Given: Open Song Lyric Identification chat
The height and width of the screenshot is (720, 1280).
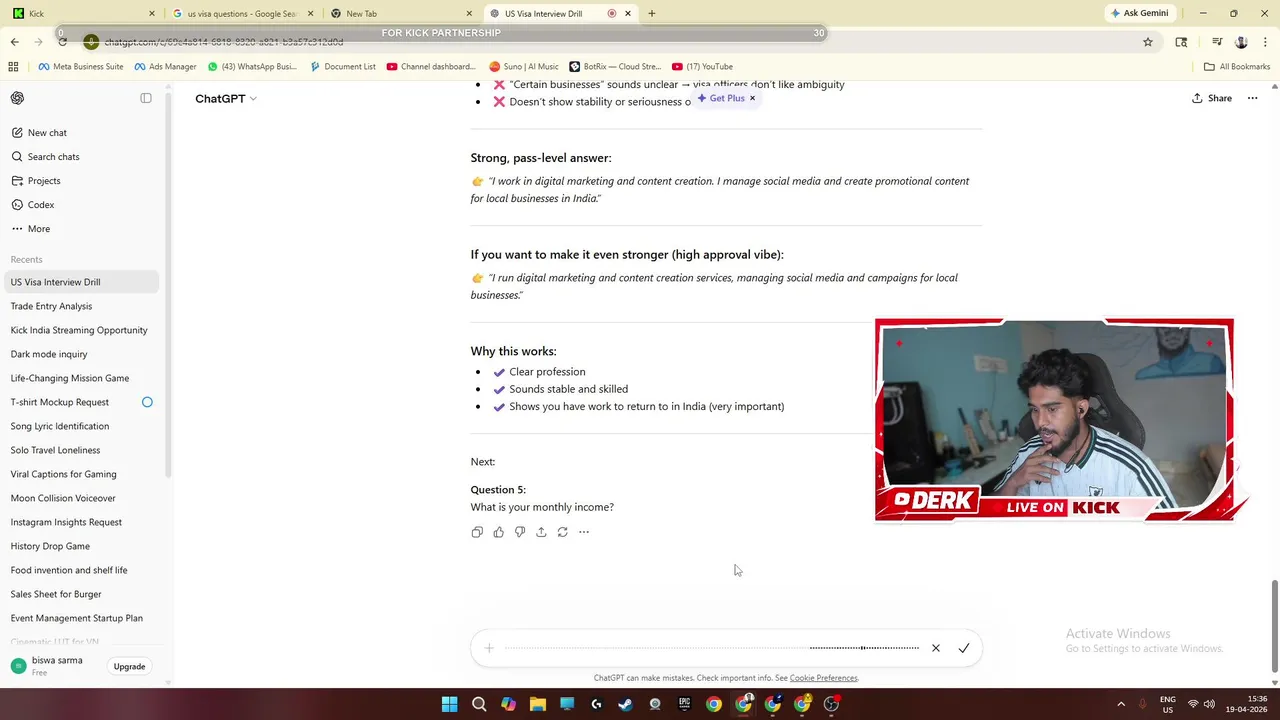Looking at the screenshot, I should [x=81, y=426].
